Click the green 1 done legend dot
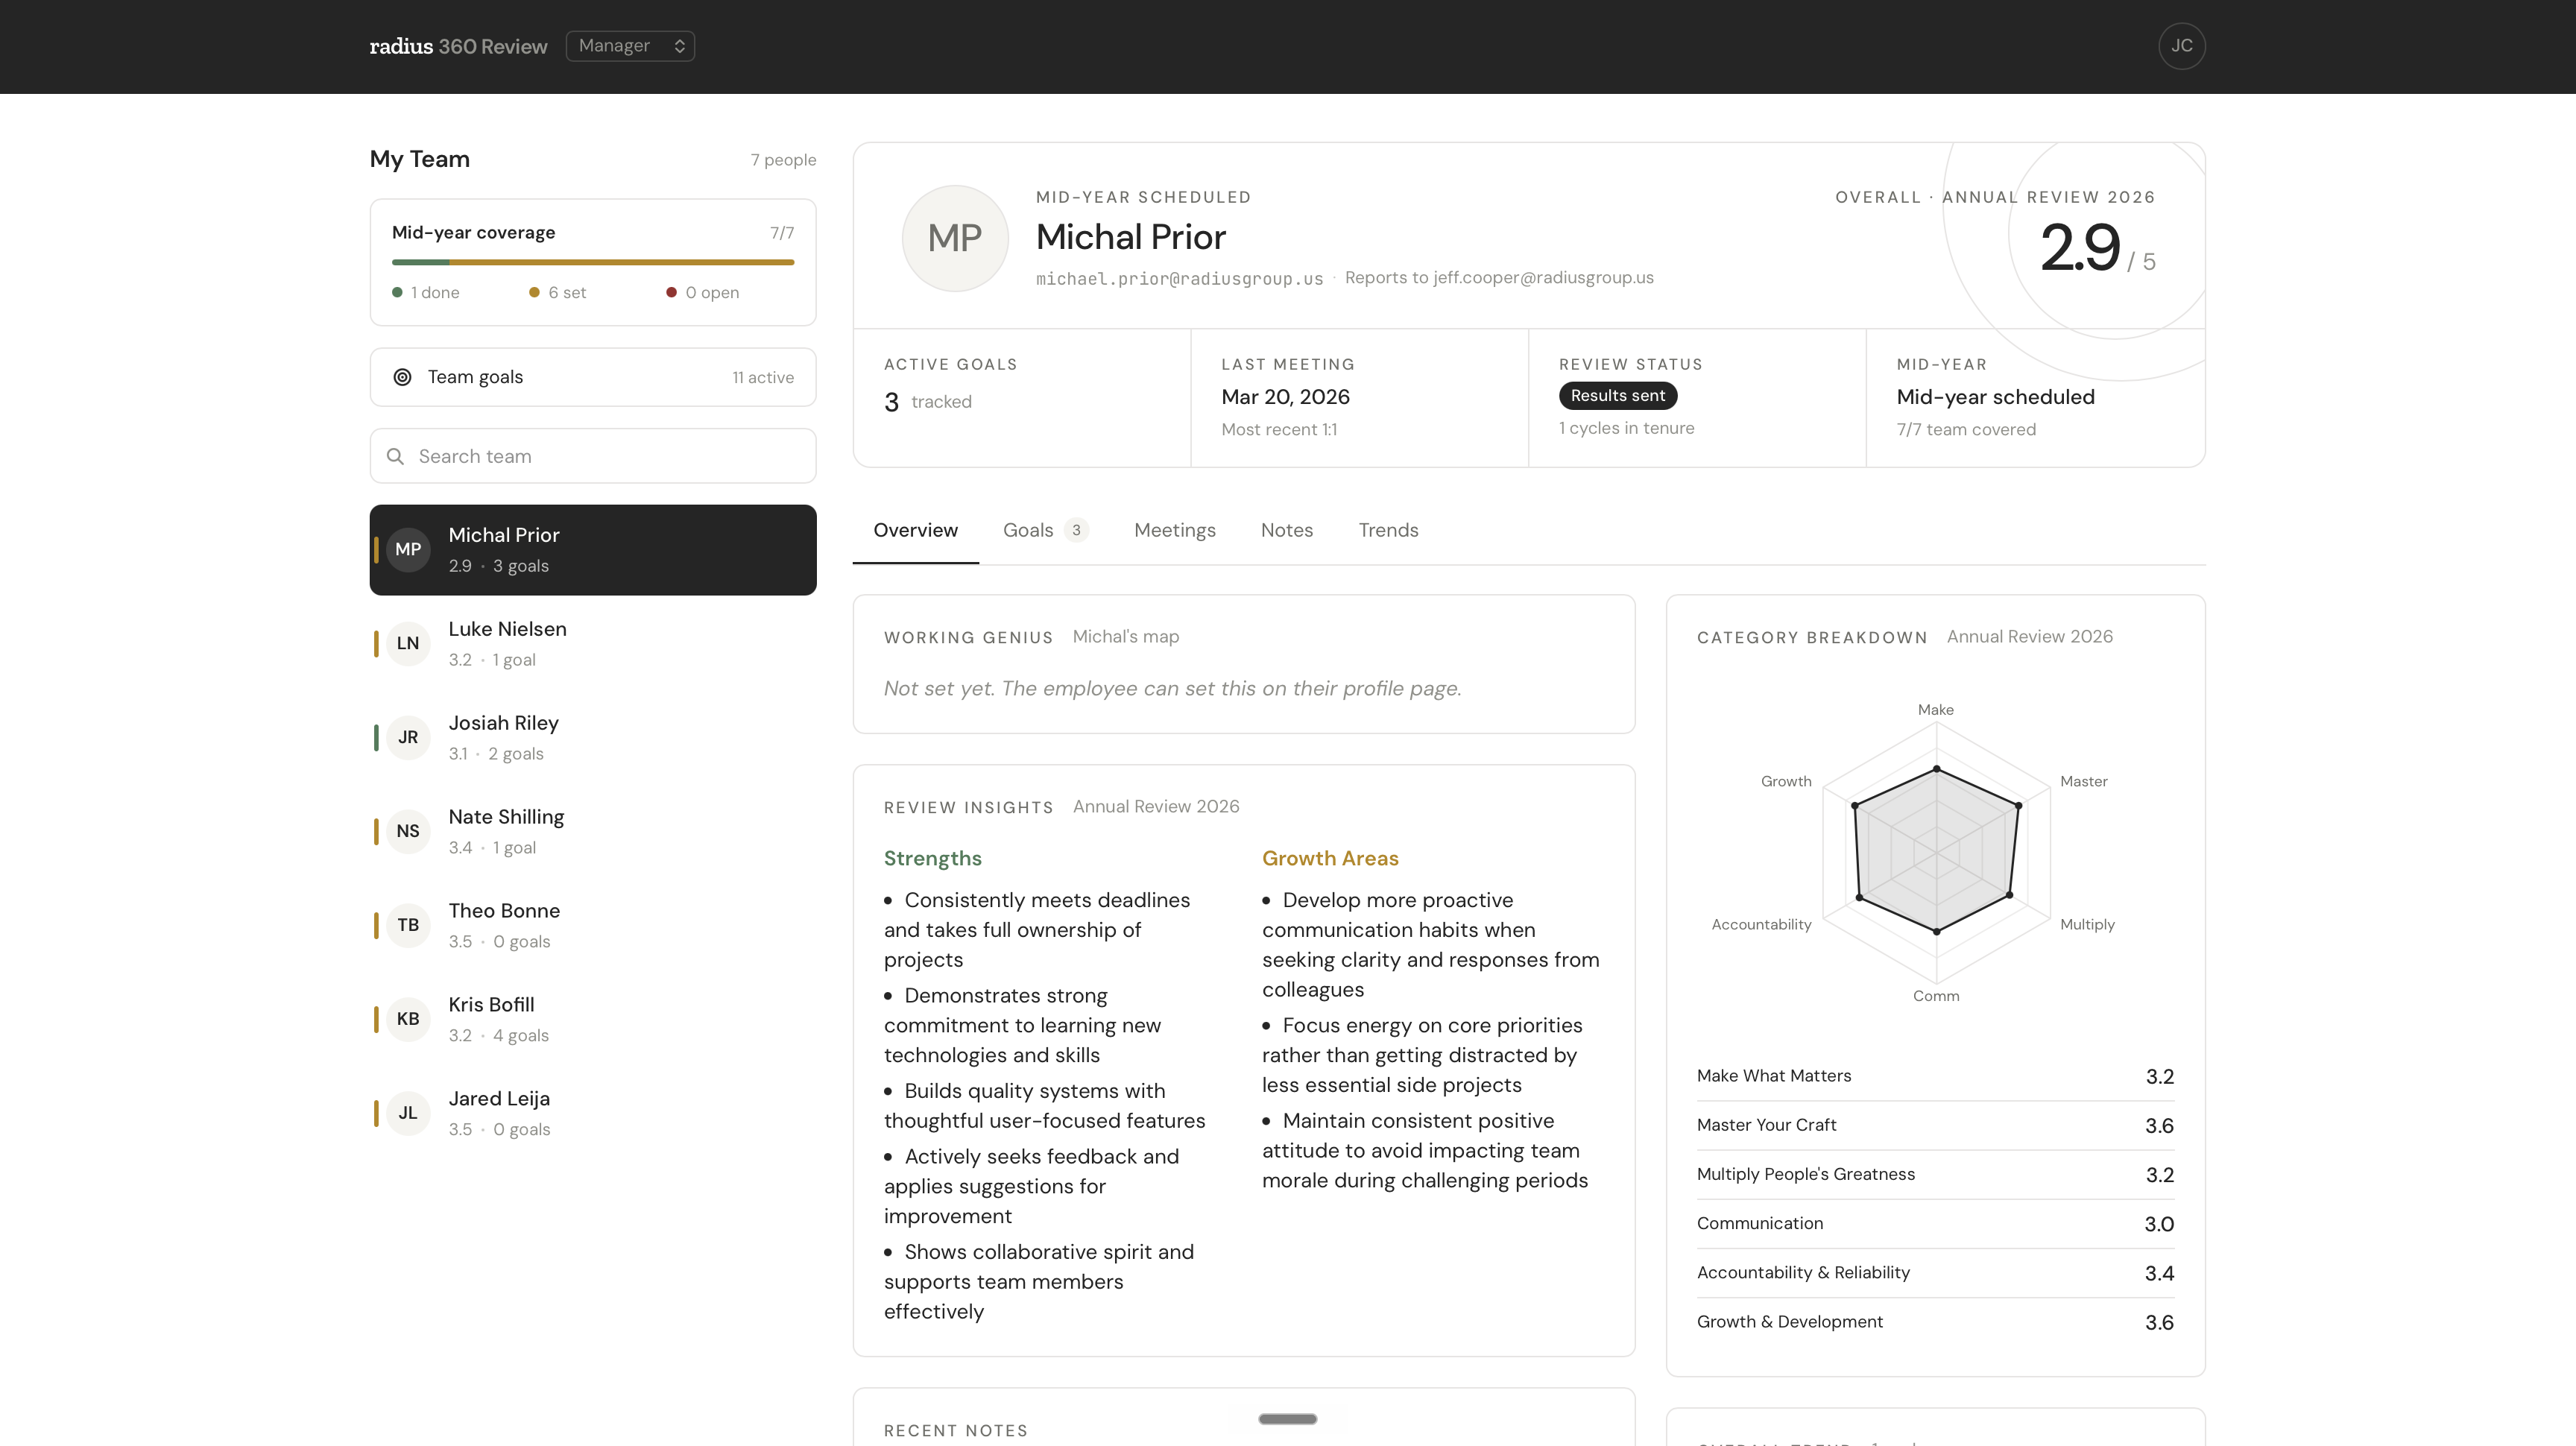The width and height of the screenshot is (2576, 1446). tap(397, 292)
